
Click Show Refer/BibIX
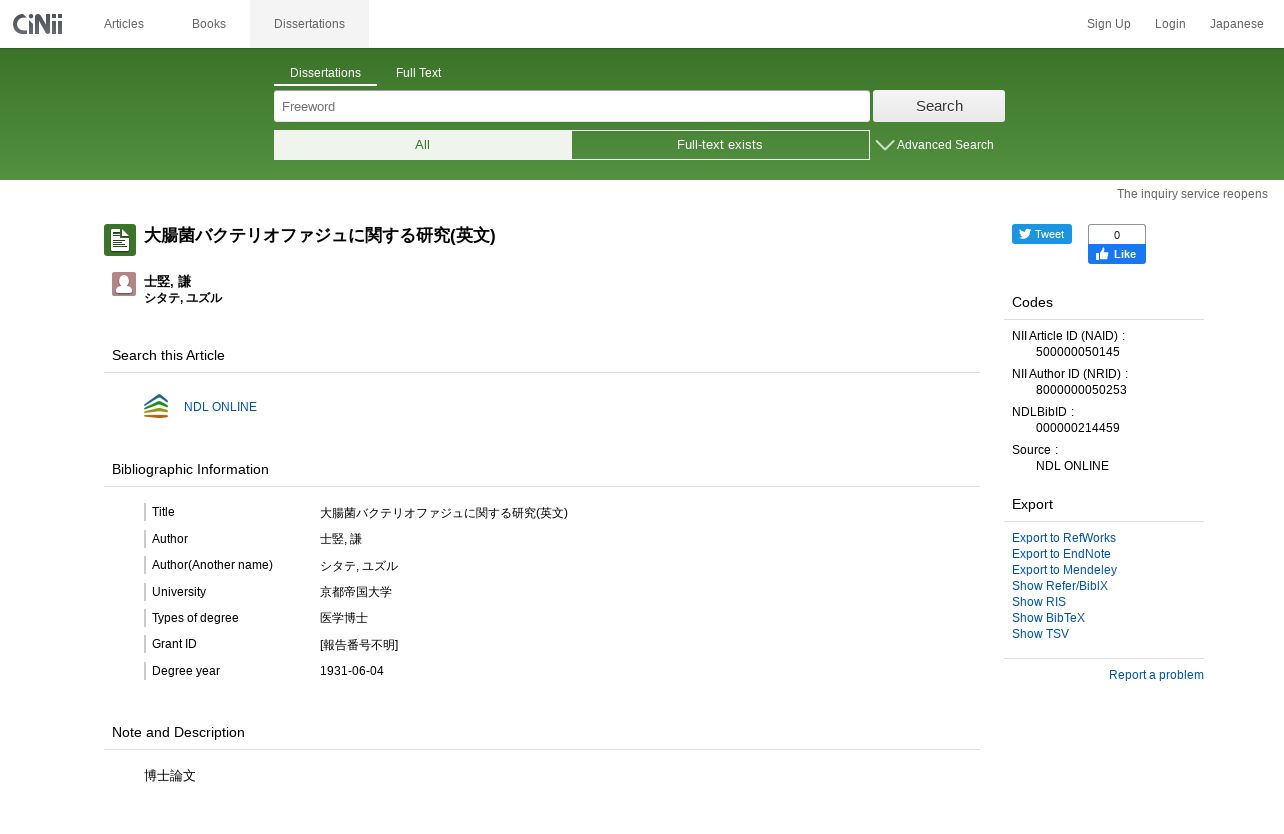tap(1060, 586)
